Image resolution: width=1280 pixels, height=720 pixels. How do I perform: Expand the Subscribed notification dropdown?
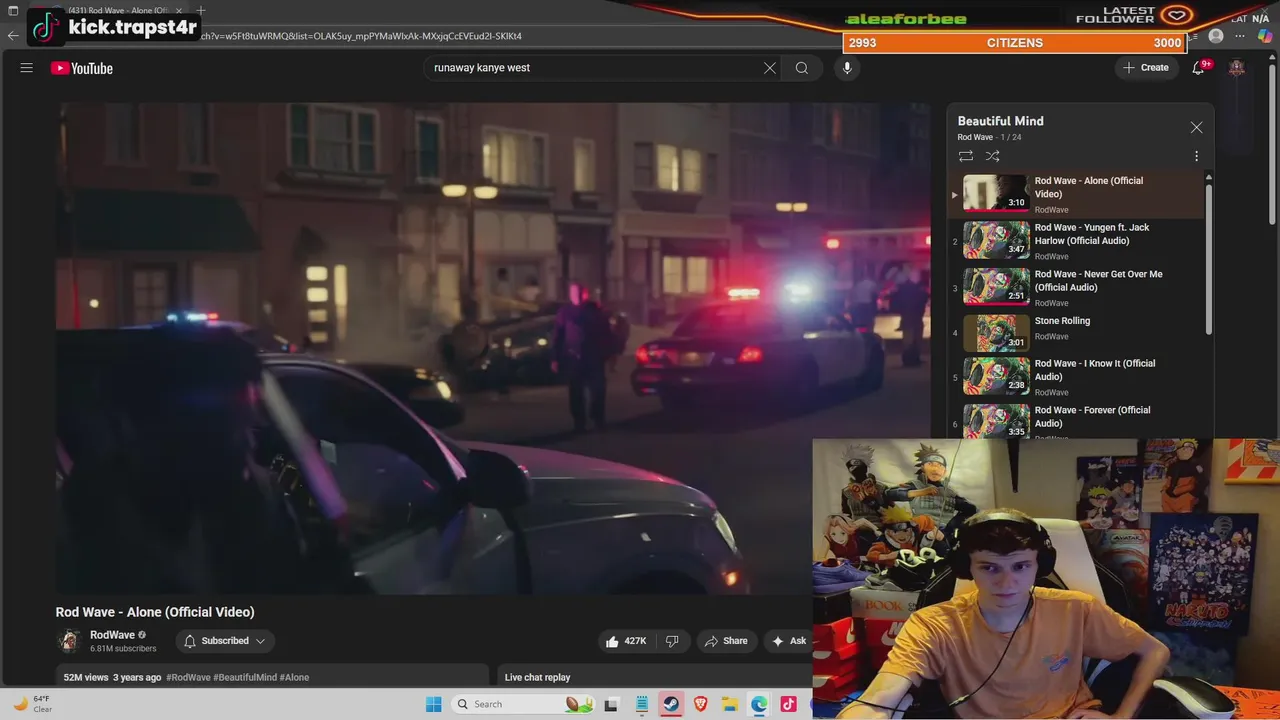(225, 641)
